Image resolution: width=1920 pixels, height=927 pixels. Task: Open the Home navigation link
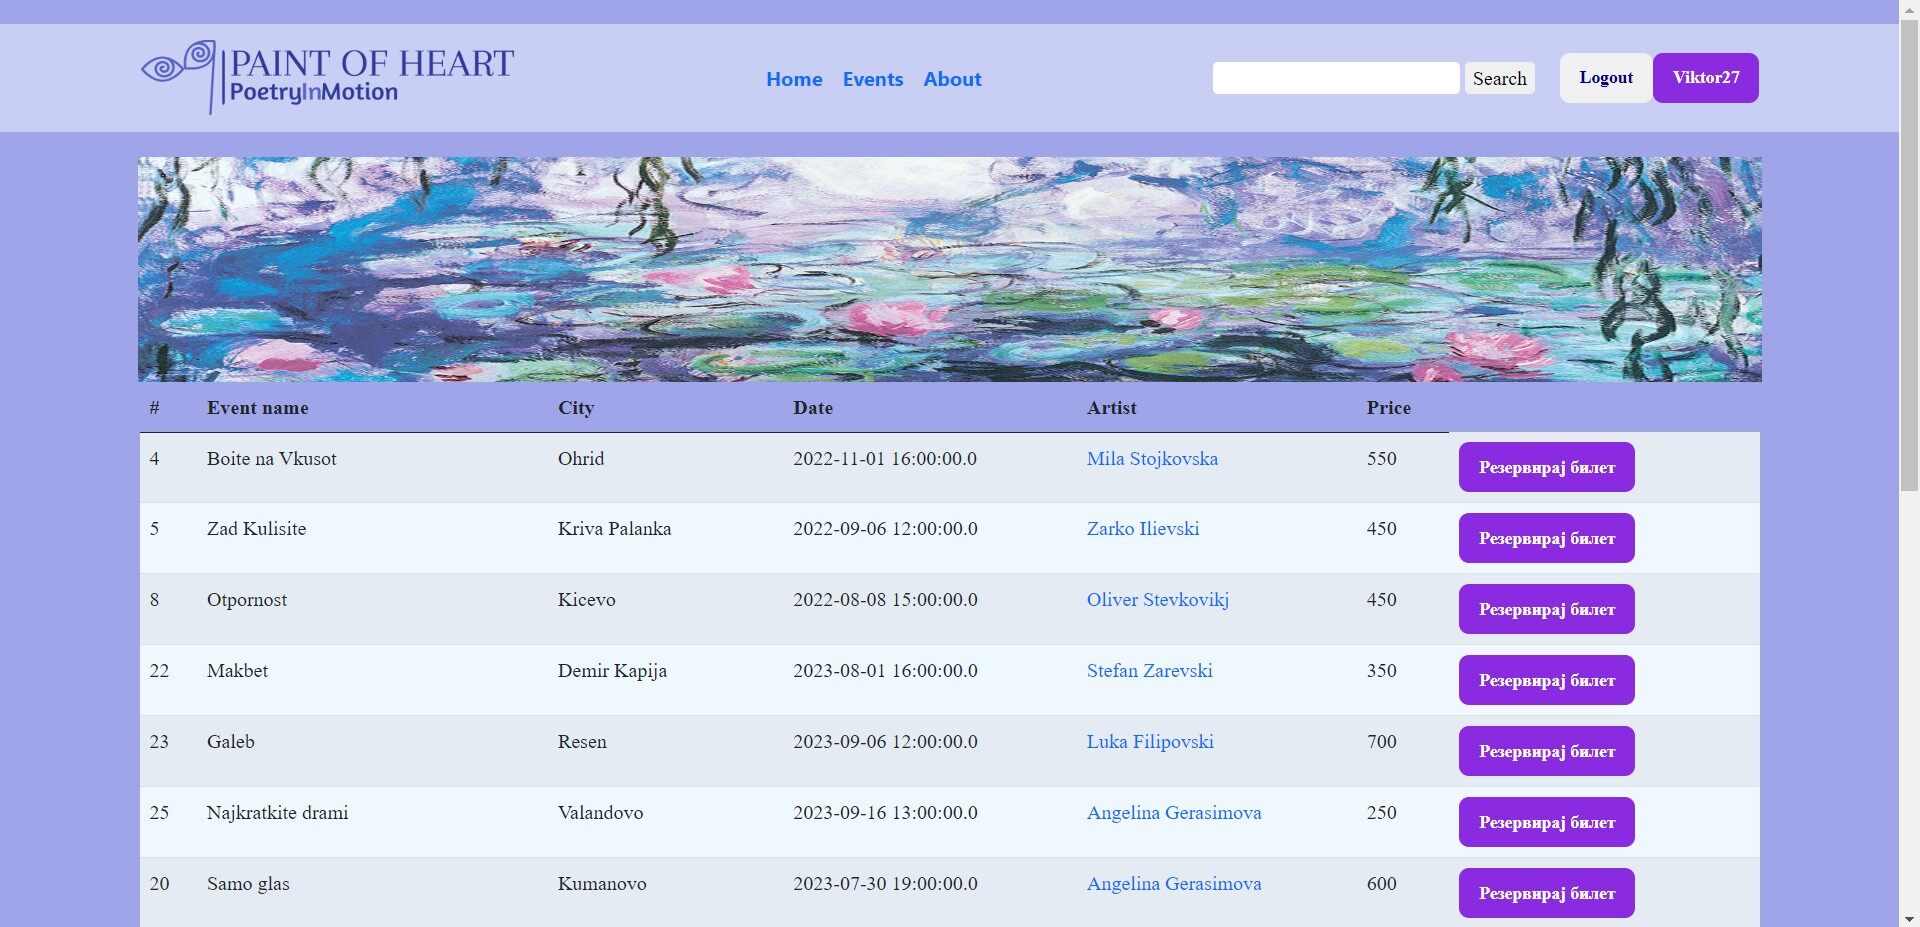pyautogui.click(x=793, y=79)
